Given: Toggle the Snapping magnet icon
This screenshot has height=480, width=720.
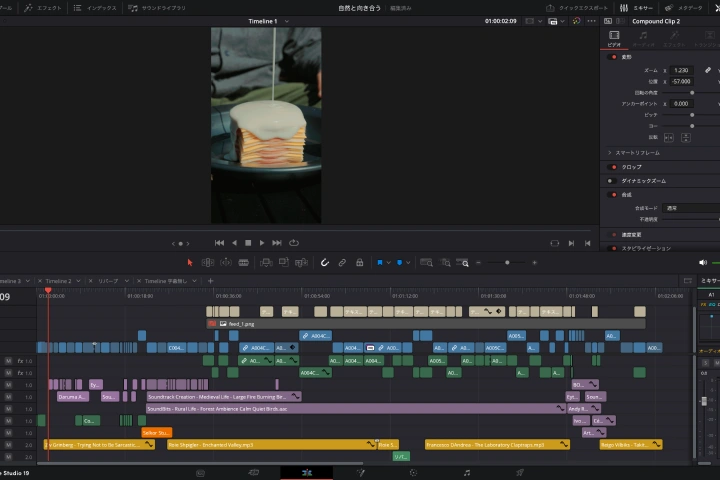Looking at the screenshot, I should click(x=325, y=262).
